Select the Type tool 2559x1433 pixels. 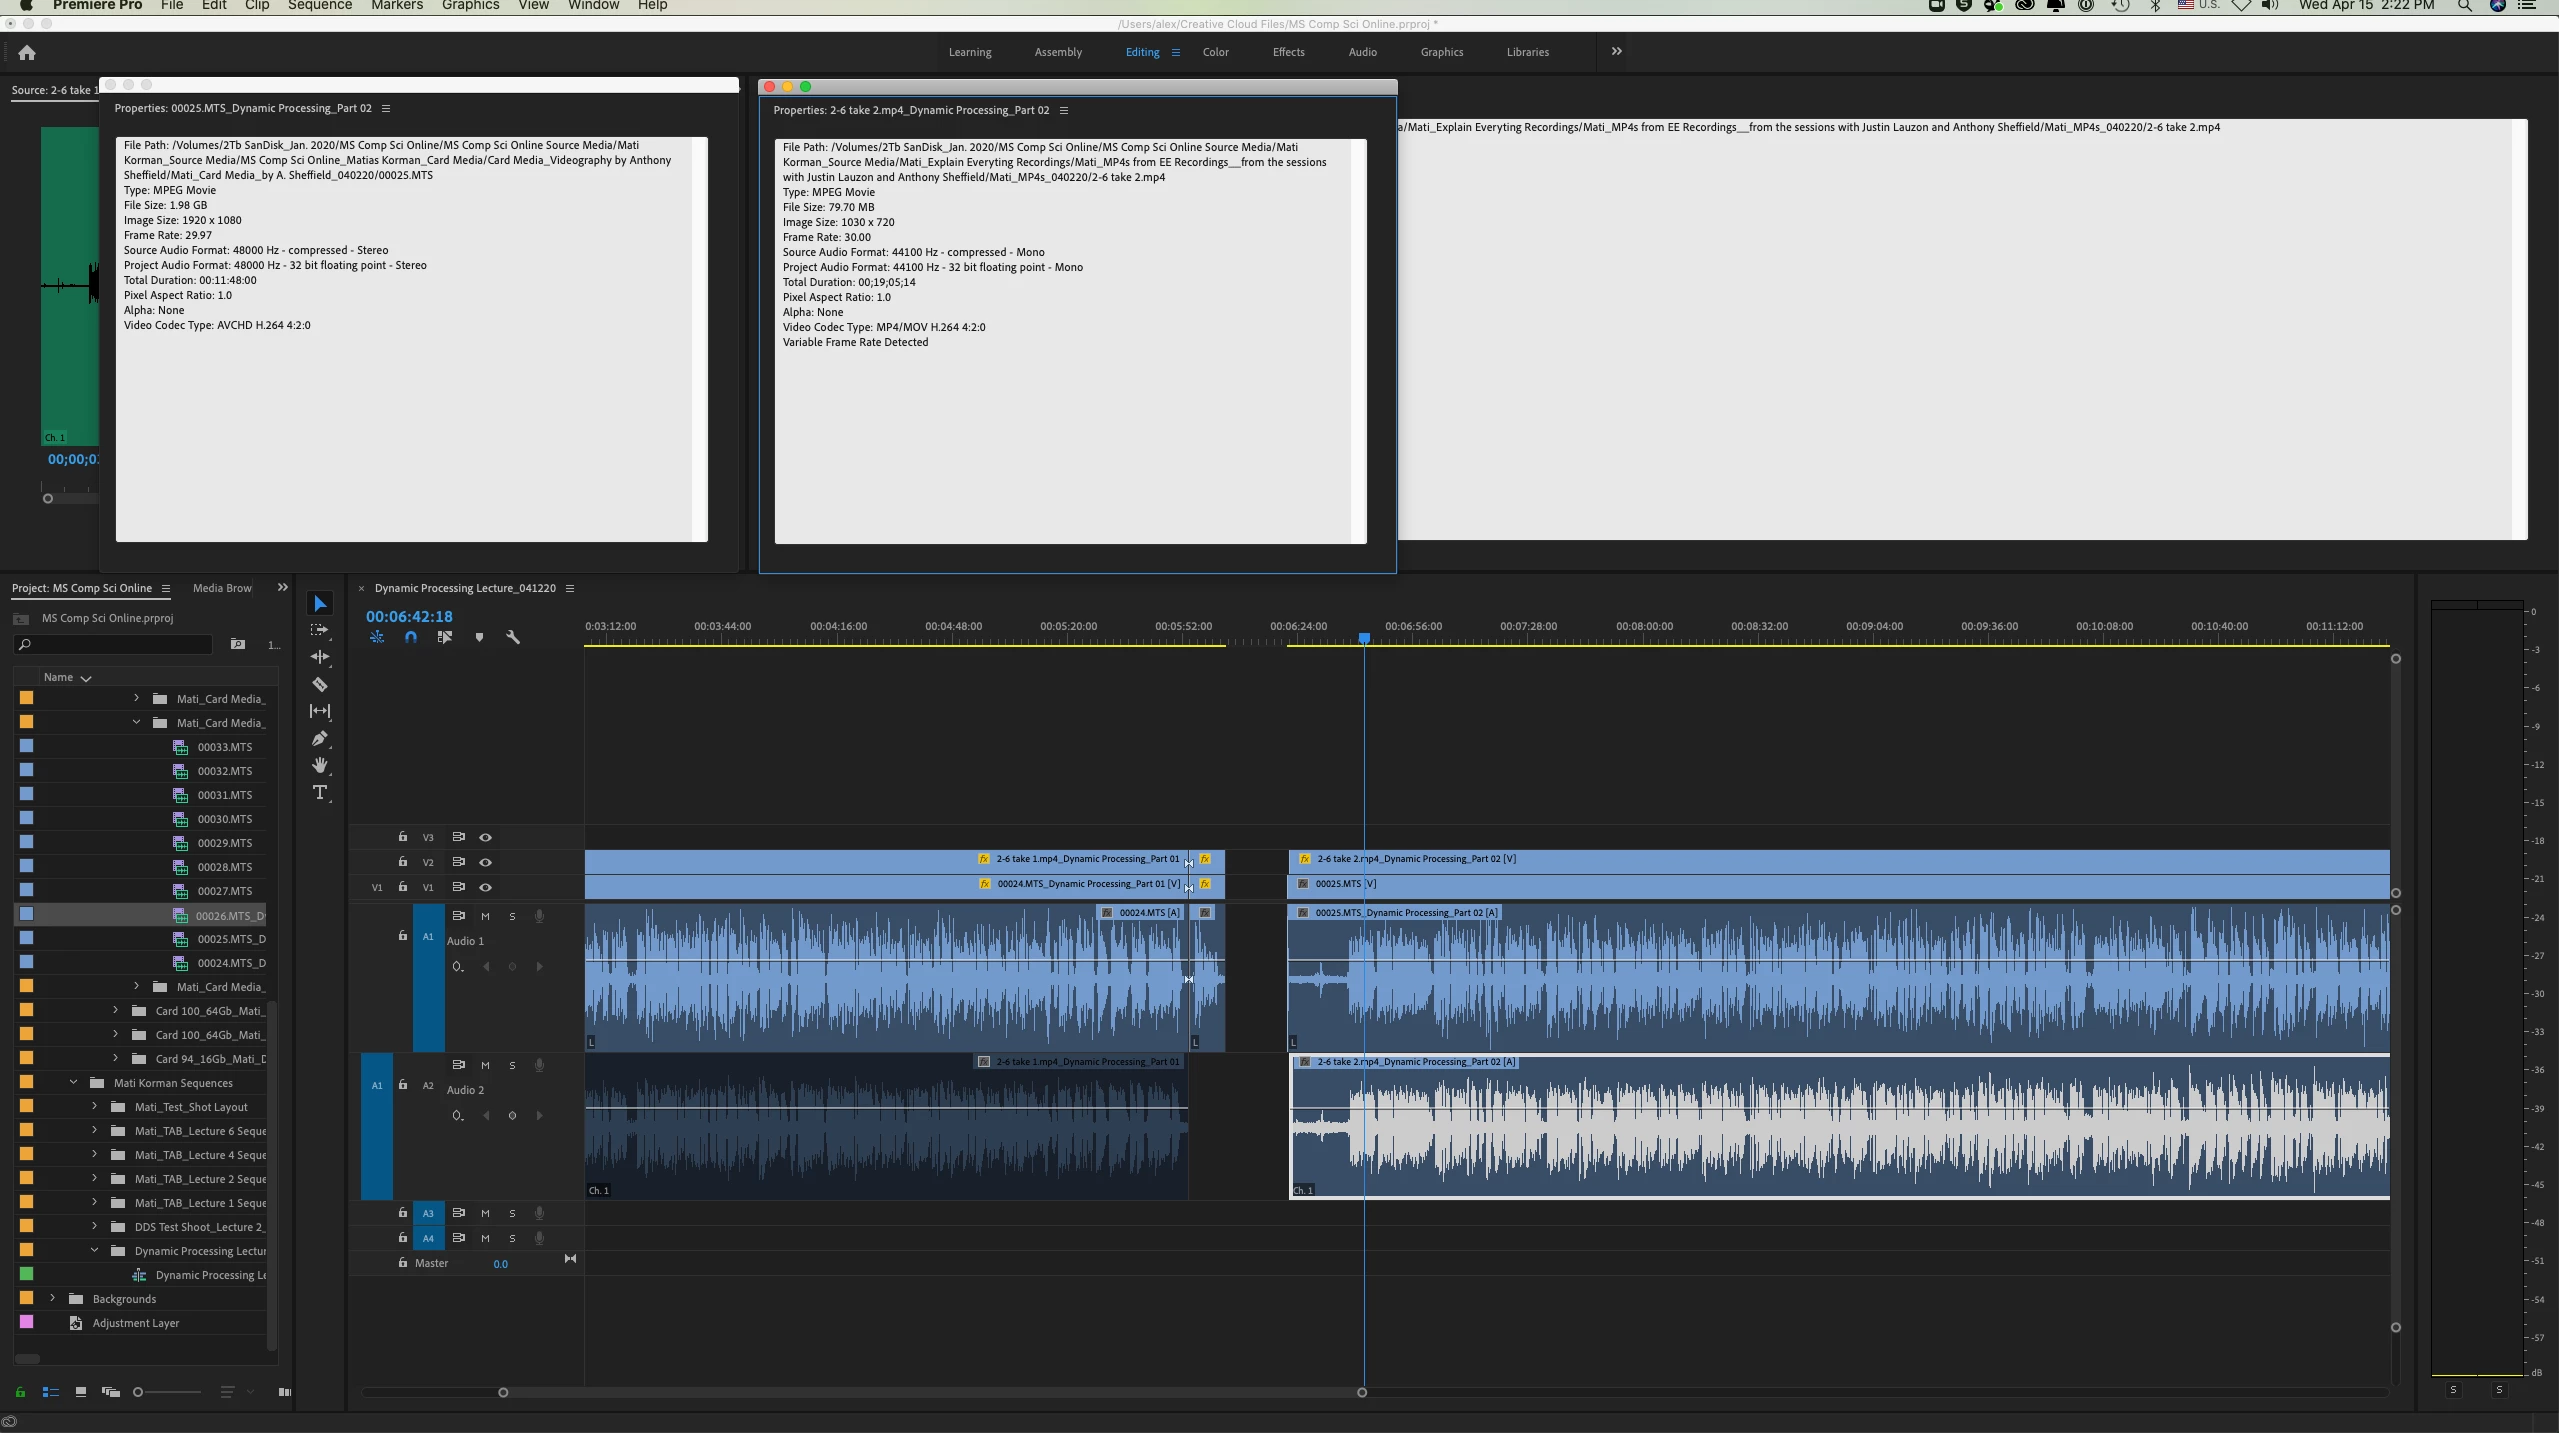pyautogui.click(x=320, y=792)
